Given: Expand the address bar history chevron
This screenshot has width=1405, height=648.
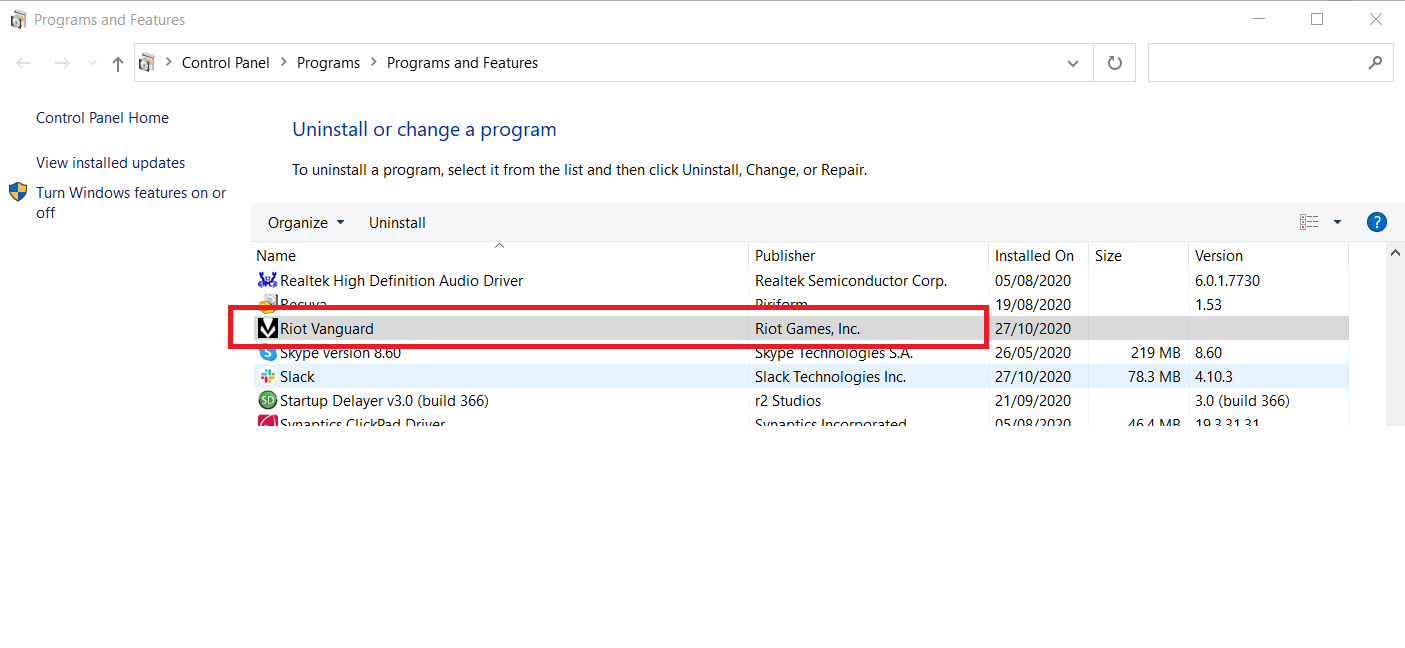Looking at the screenshot, I should click(1073, 62).
